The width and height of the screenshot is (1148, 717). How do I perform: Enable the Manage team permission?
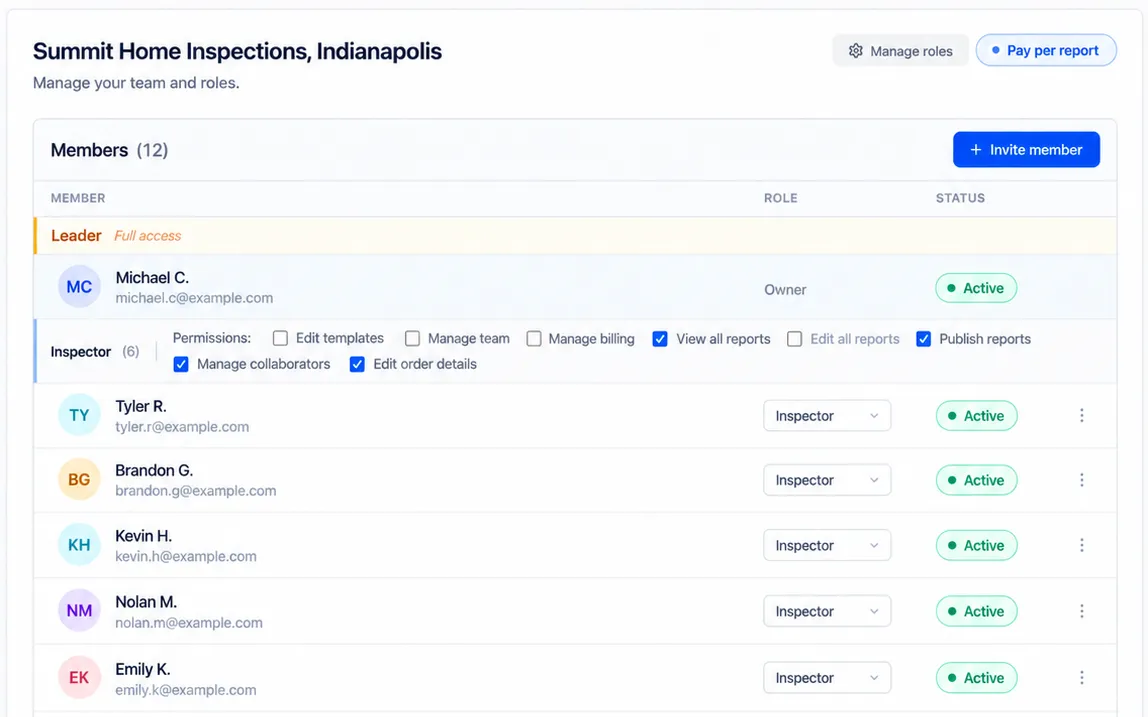pos(412,338)
